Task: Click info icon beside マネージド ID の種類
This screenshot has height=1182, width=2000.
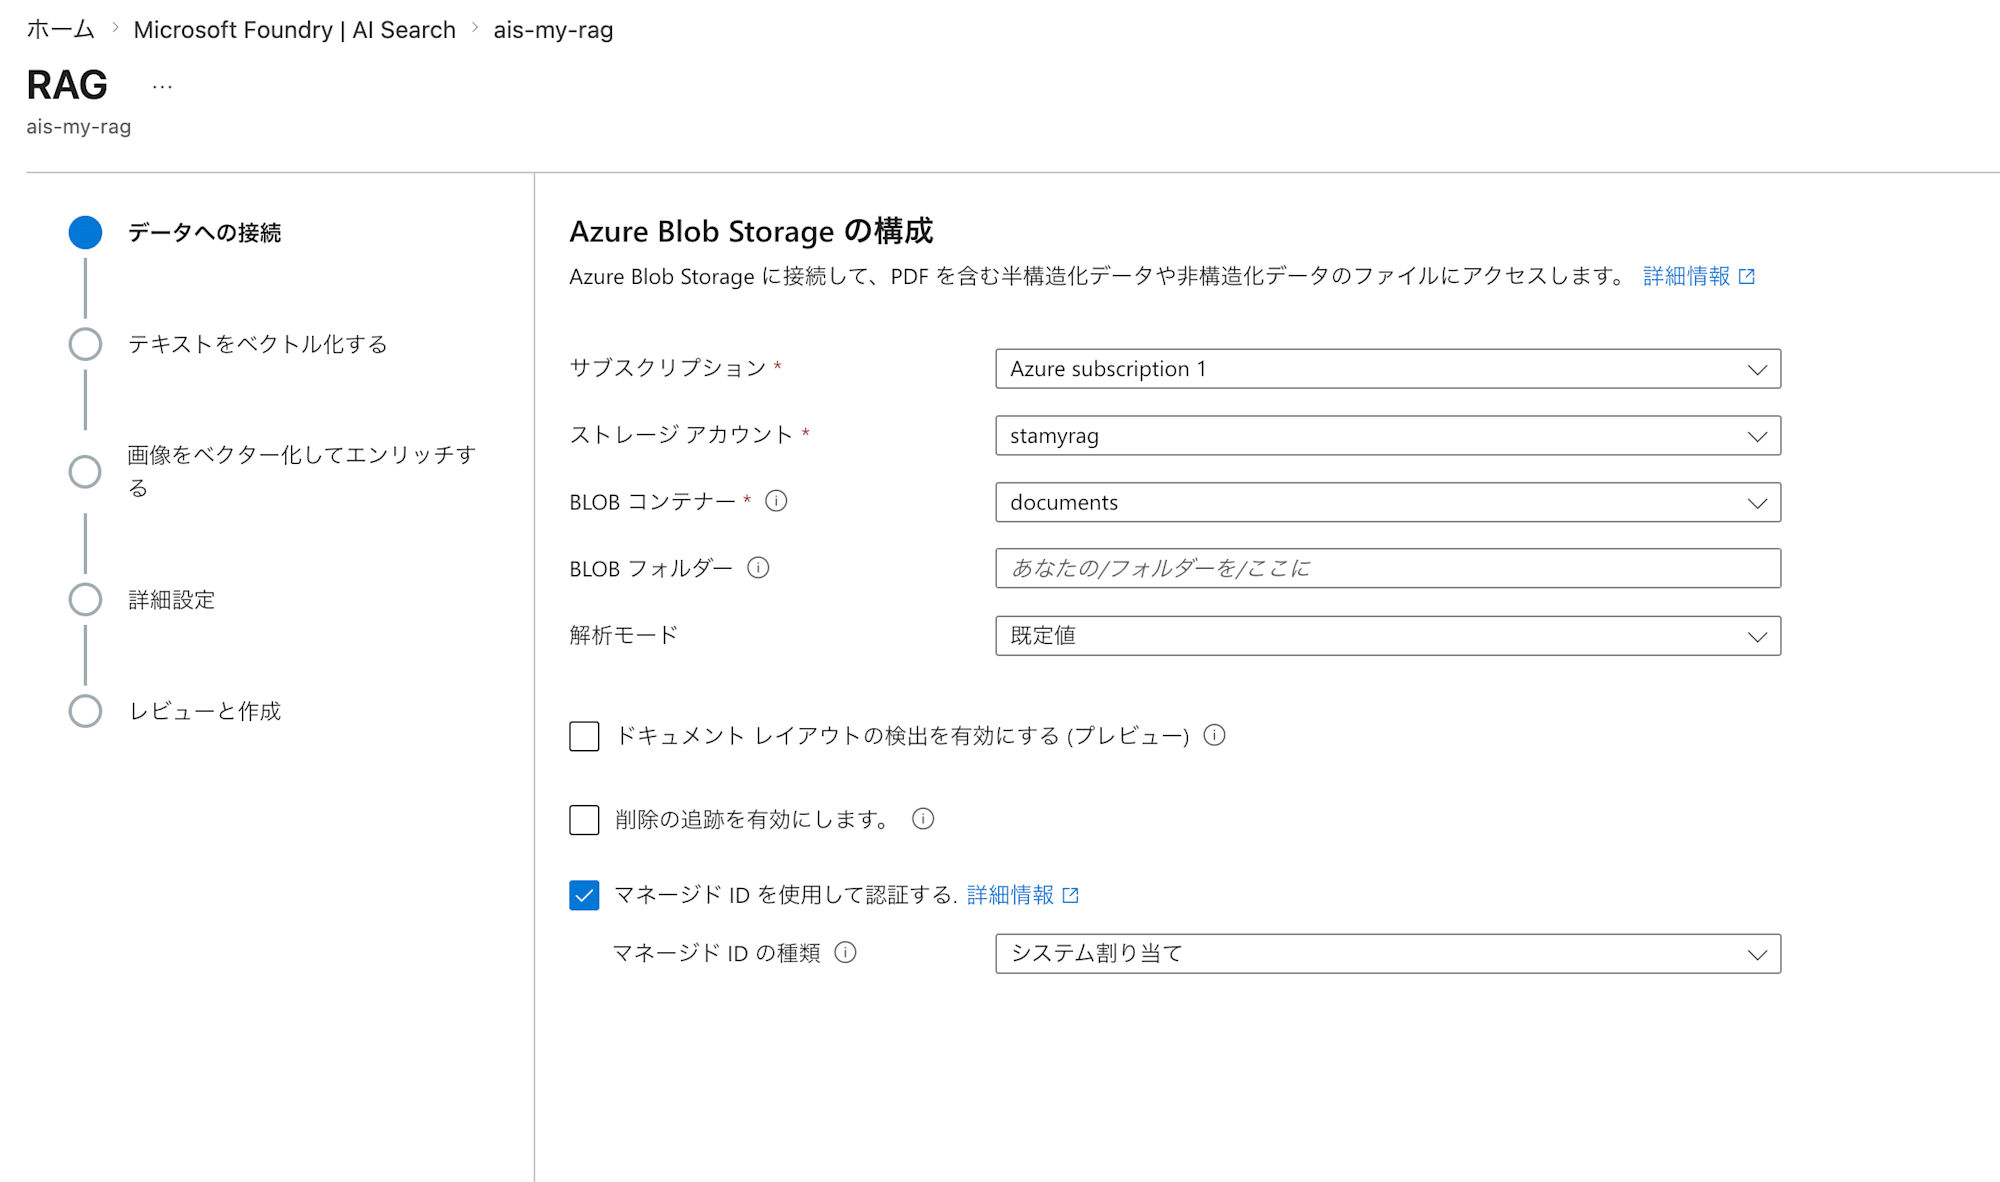Action: [x=845, y=952]
